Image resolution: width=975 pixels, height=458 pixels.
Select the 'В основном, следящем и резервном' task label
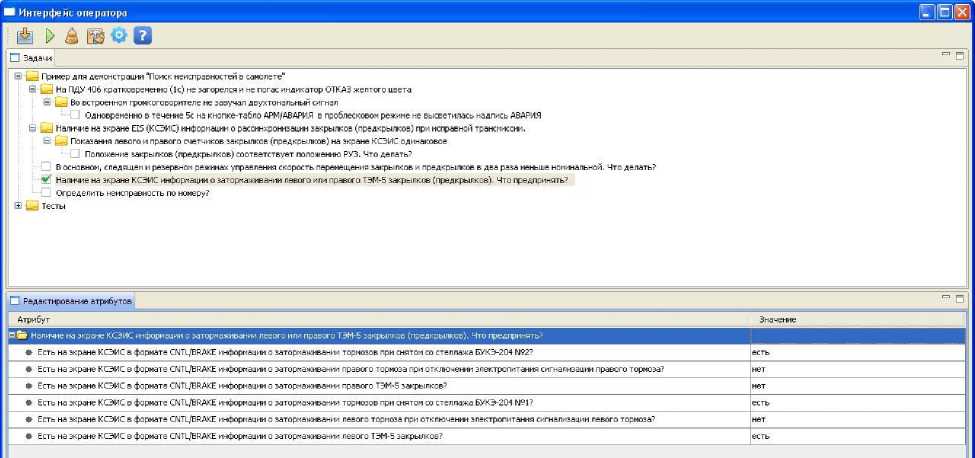[x=356, y=167]
